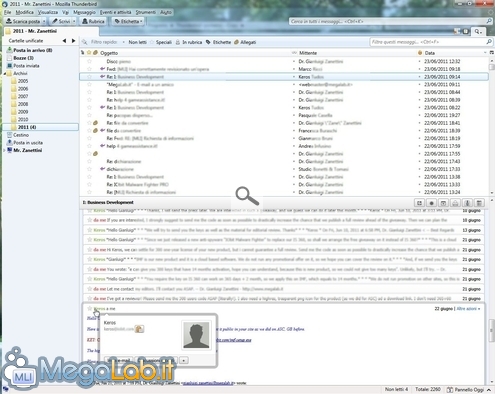The height and width of the screenshot is (394, 495).
Task: Click the attachment column header icon
Action: [x=95, y=53]
